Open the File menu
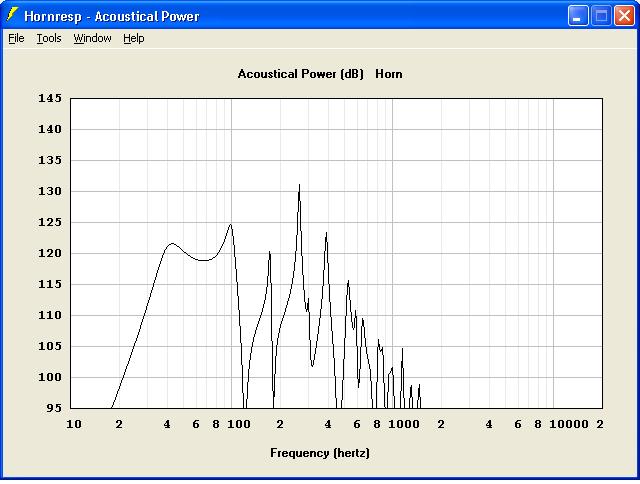Screen dimensions: 640x484 16,38
